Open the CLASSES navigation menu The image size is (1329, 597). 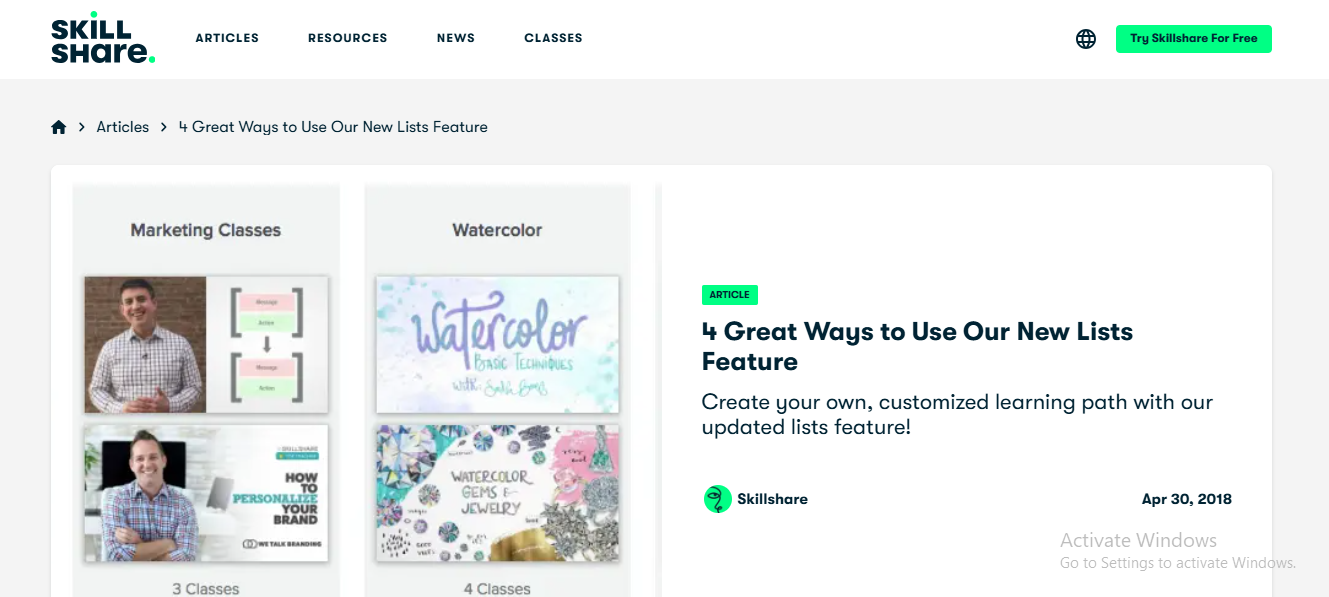[x=553, y=38]
